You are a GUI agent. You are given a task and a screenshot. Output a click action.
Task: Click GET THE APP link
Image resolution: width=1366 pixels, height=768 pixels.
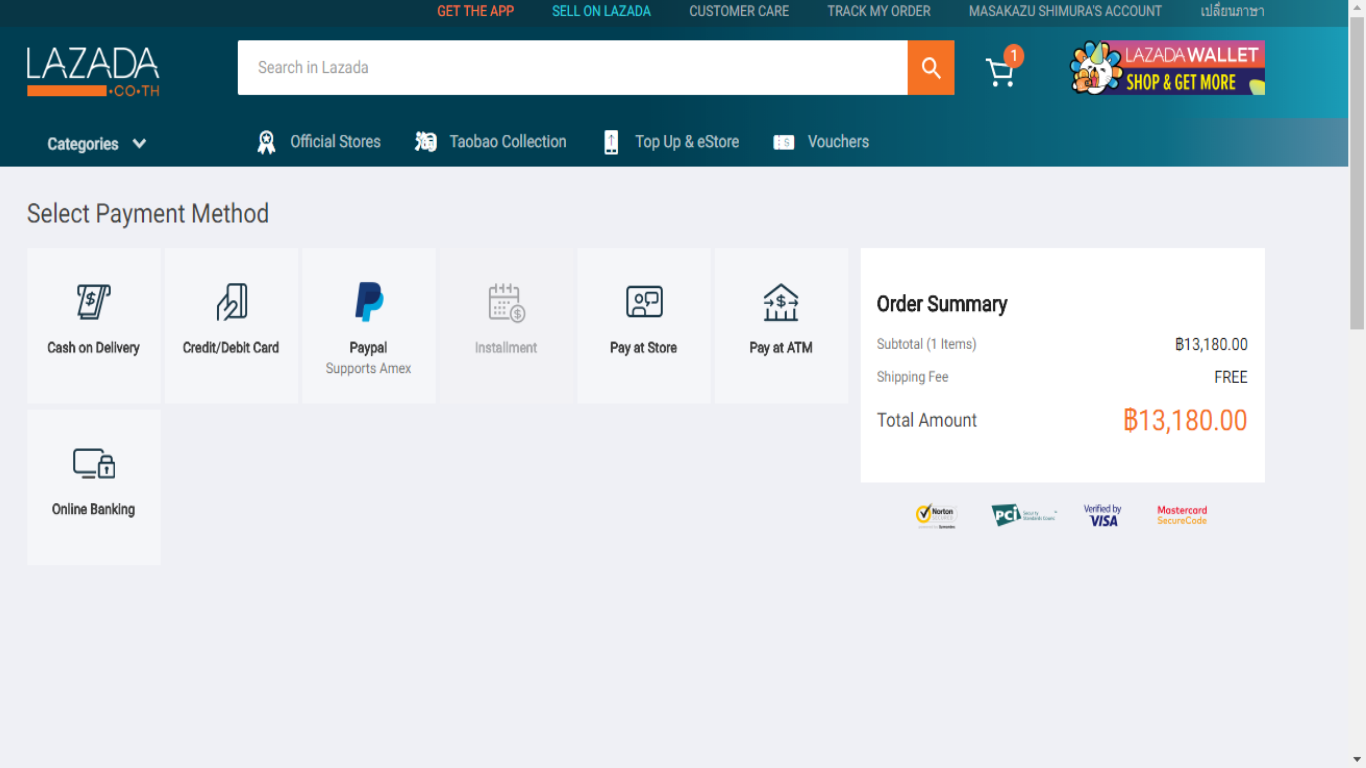tap(475, 11)
